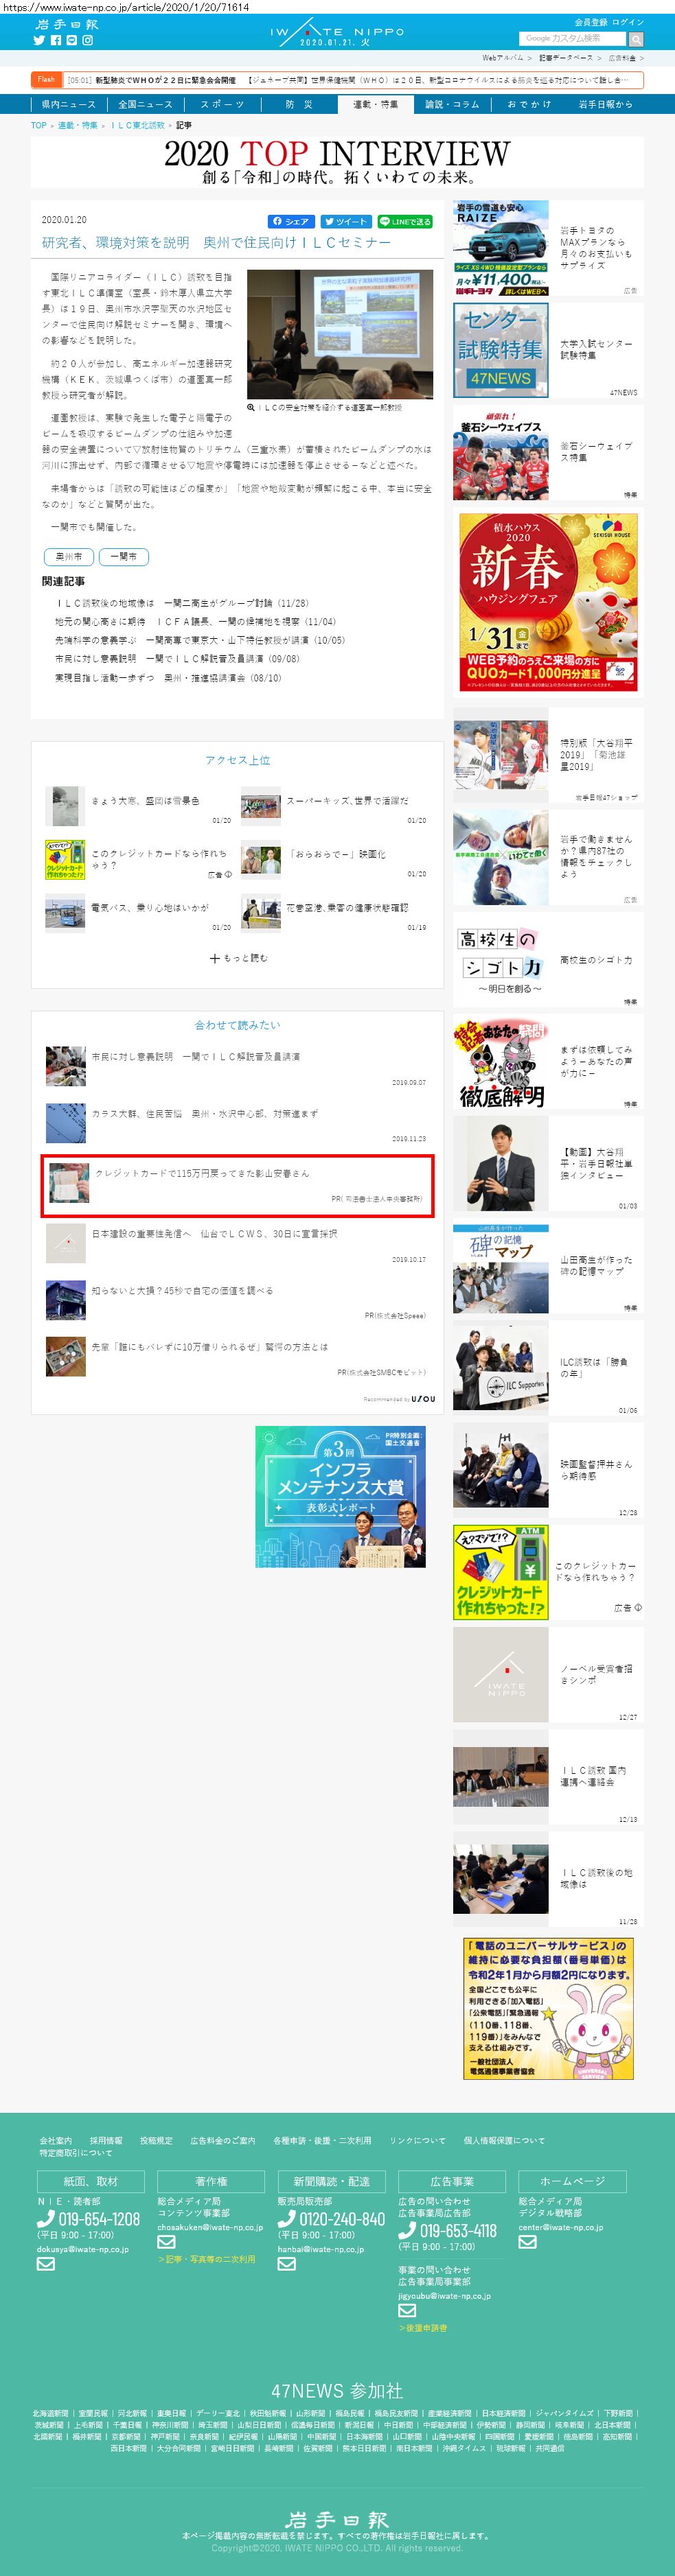Image resolution: width=675 pixels, height=2576 pixels.
Task: Expand もっと読む in access ranking
Action: point(238,958)
